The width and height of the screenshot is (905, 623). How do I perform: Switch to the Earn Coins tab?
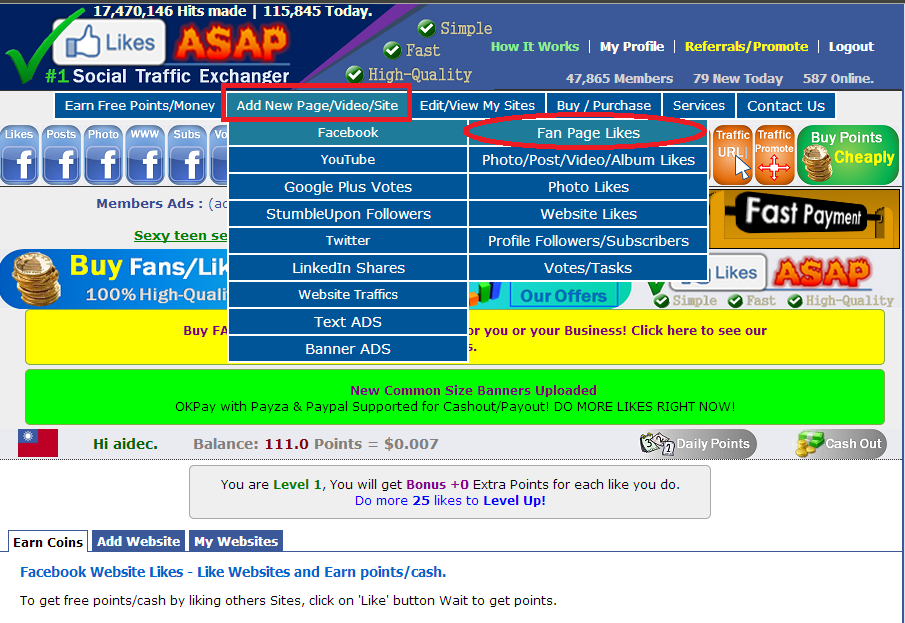[48, 542]
